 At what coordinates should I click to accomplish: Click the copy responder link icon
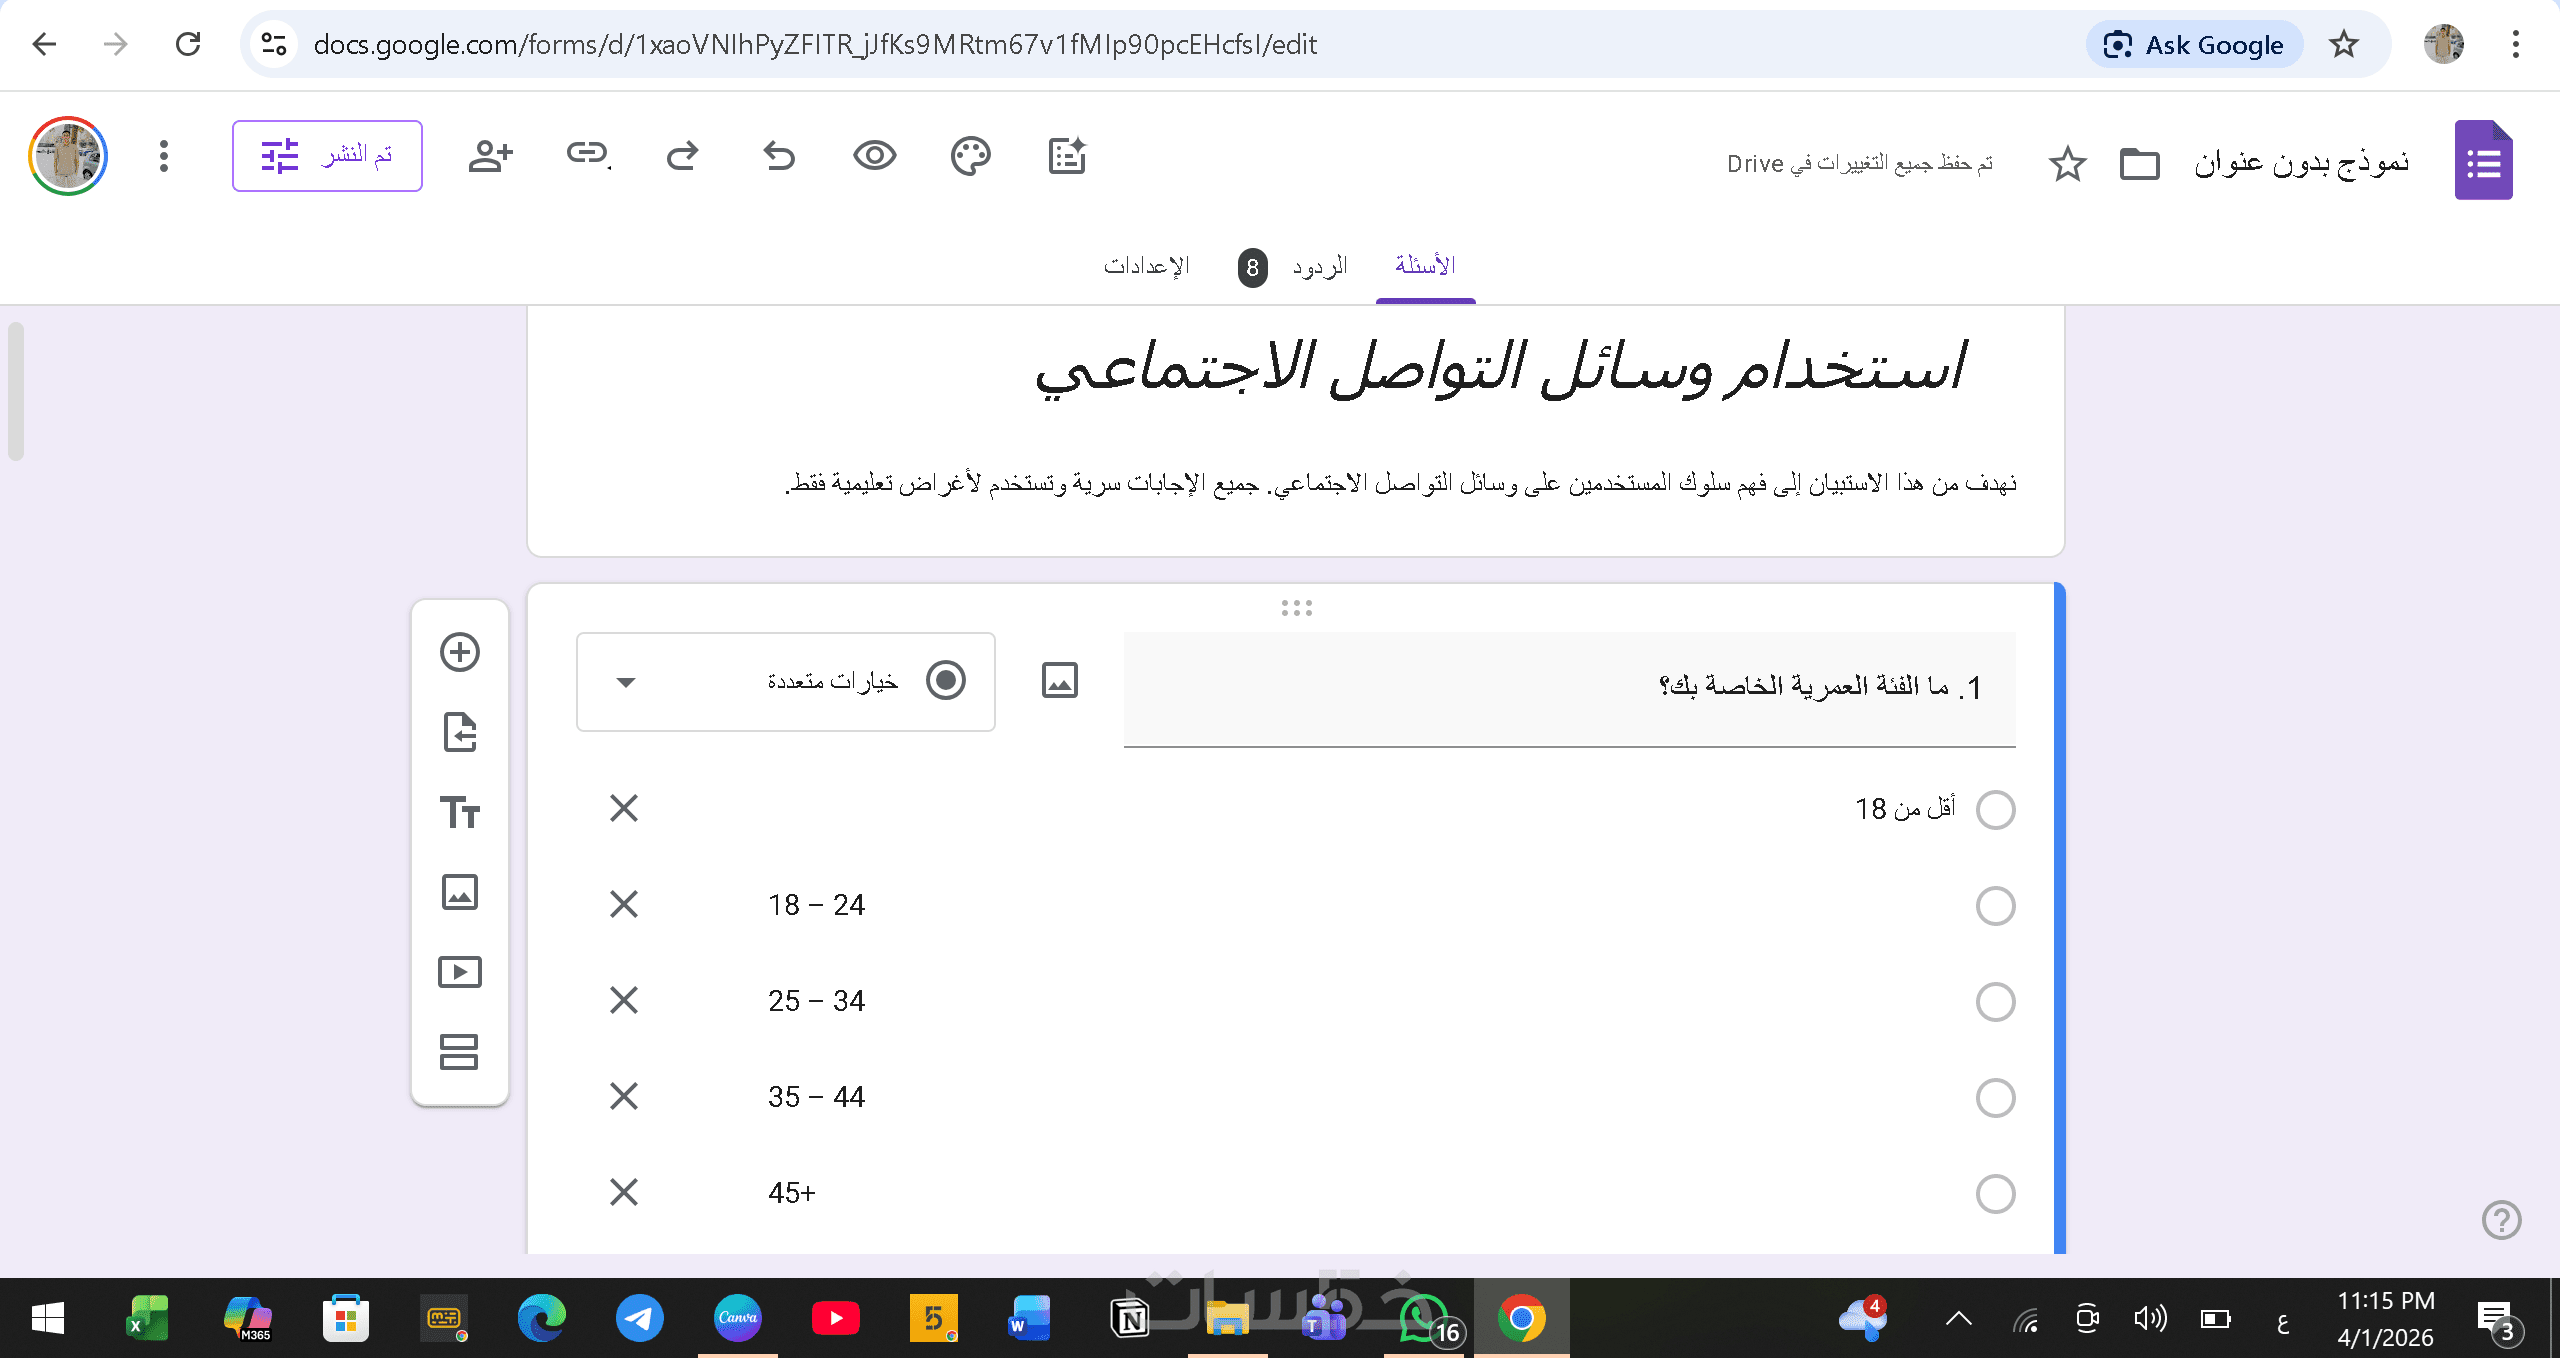coord(587,154)
